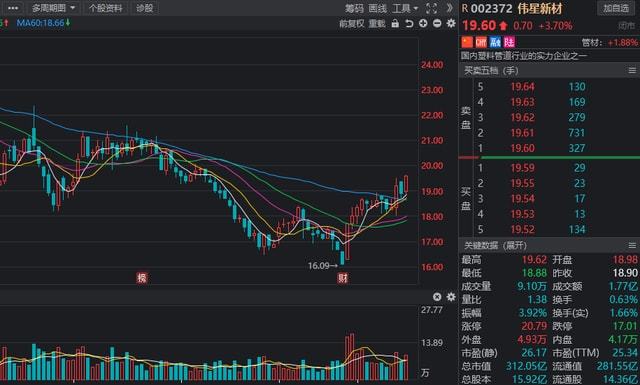This screenshot has height=385, width=640.
Task: Click the 财 financial report marker
Action: pyautogui.click(x=342, y=278)
